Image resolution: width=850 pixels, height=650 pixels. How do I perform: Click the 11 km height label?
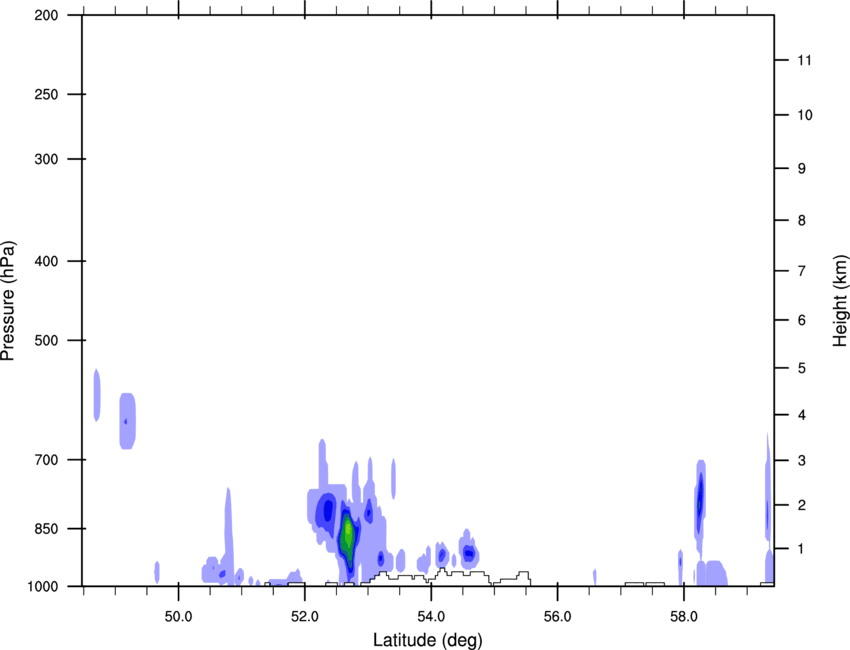tap(804, 60)
